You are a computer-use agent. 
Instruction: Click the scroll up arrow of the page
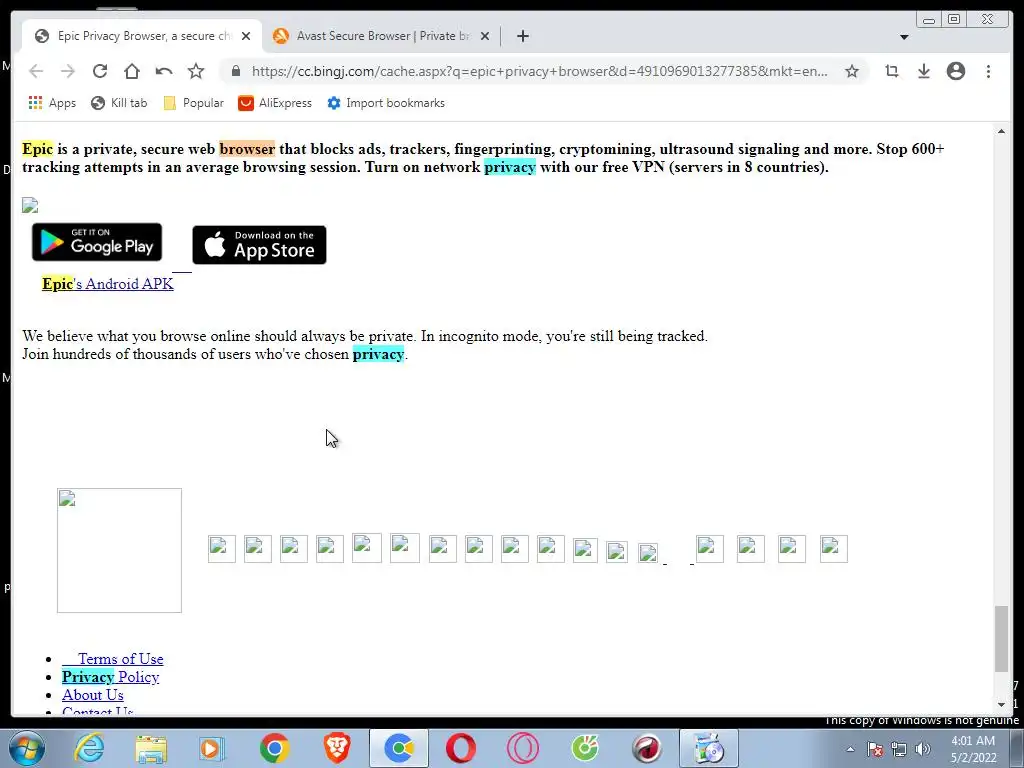tap(1001, 132)
